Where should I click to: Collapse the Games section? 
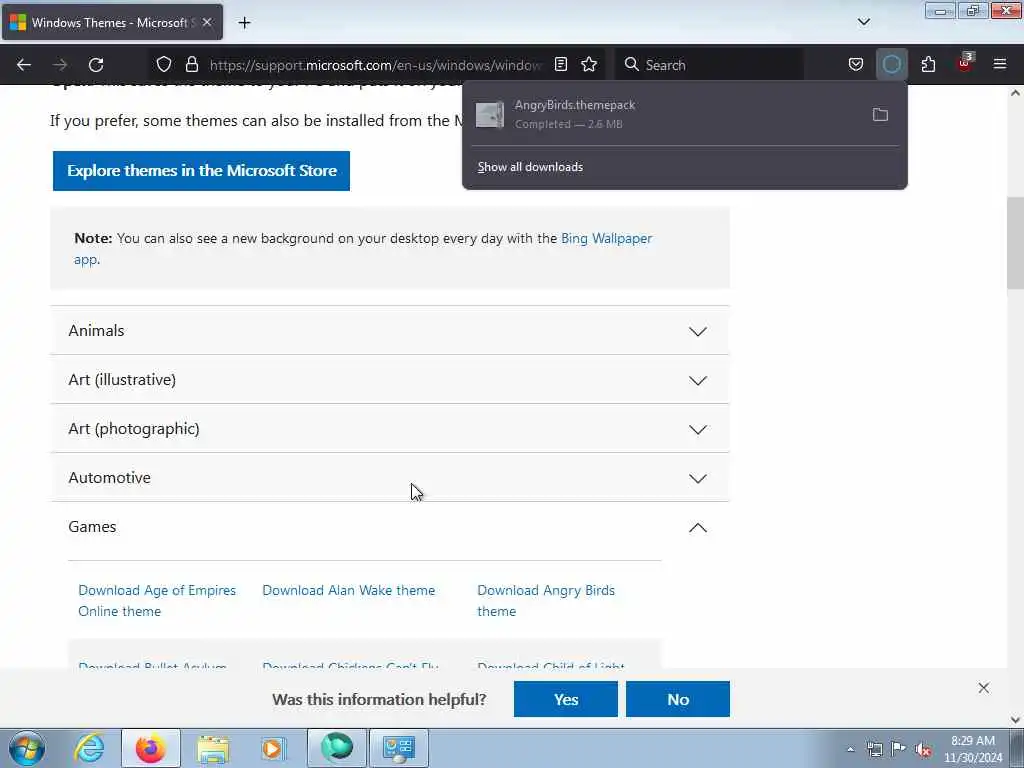point(389,527)
